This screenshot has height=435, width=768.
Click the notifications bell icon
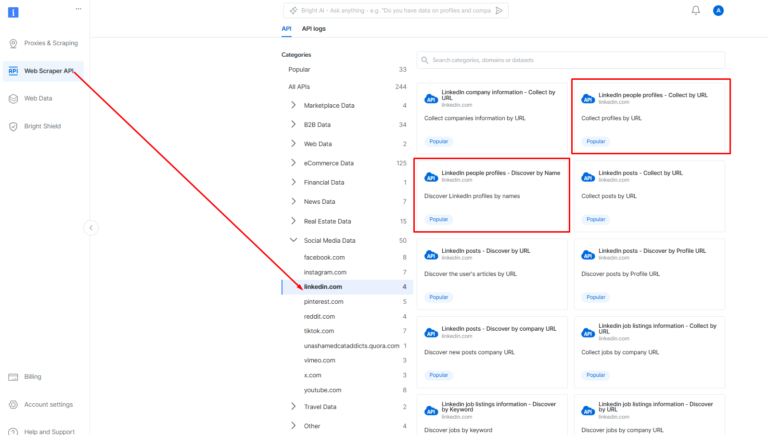click(696, 10)
